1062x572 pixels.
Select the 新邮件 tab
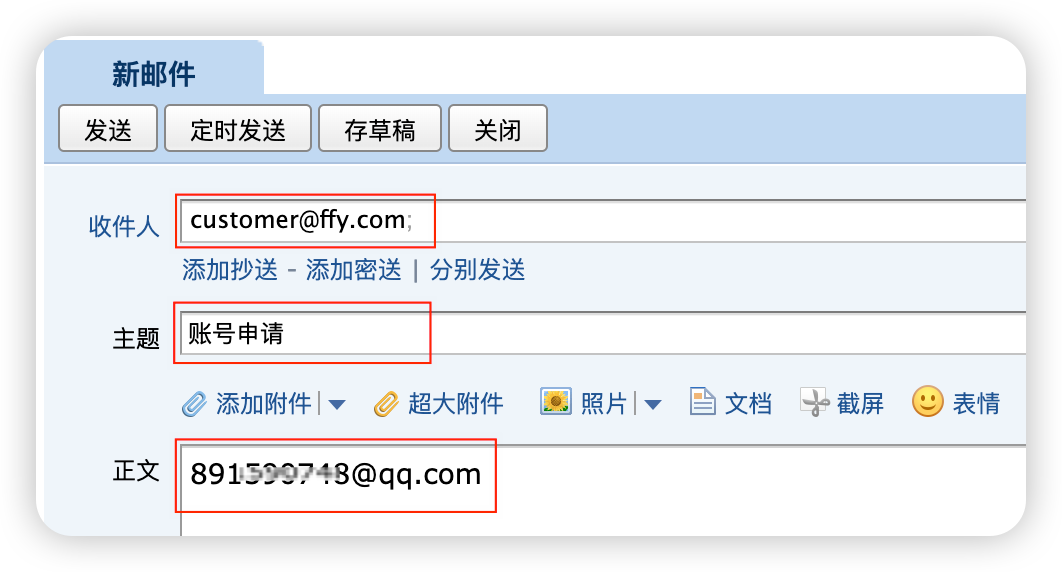(154, 73)
